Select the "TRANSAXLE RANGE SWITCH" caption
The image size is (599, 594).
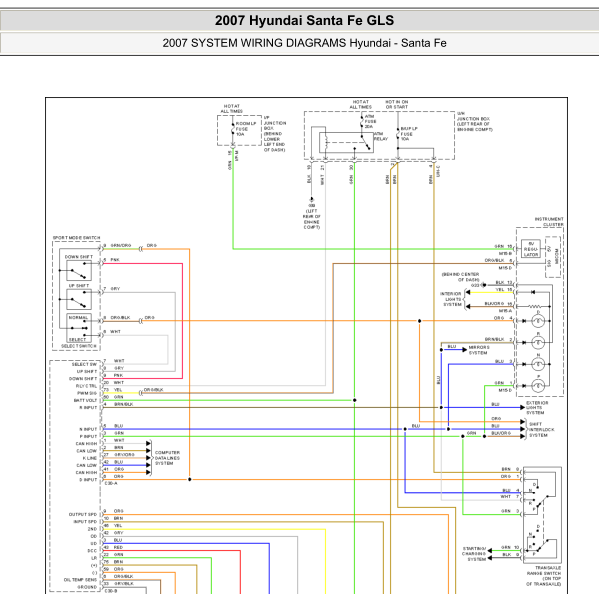click(543, 576)
